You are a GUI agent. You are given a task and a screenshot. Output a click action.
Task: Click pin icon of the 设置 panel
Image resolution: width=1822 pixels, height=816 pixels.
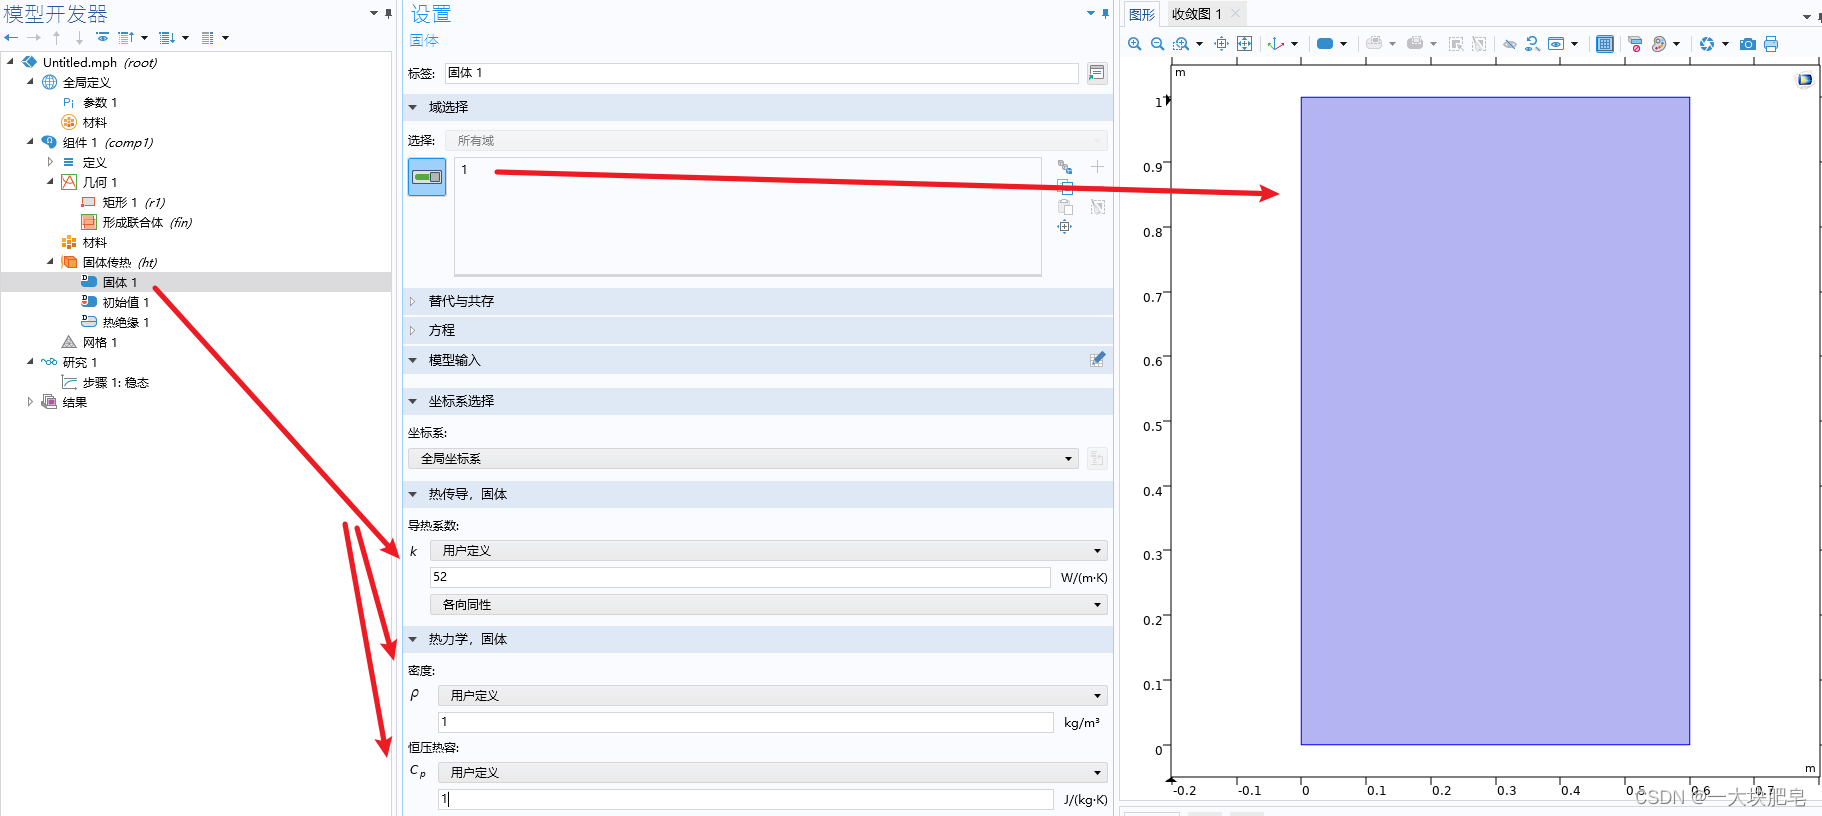coord(1105,14)
